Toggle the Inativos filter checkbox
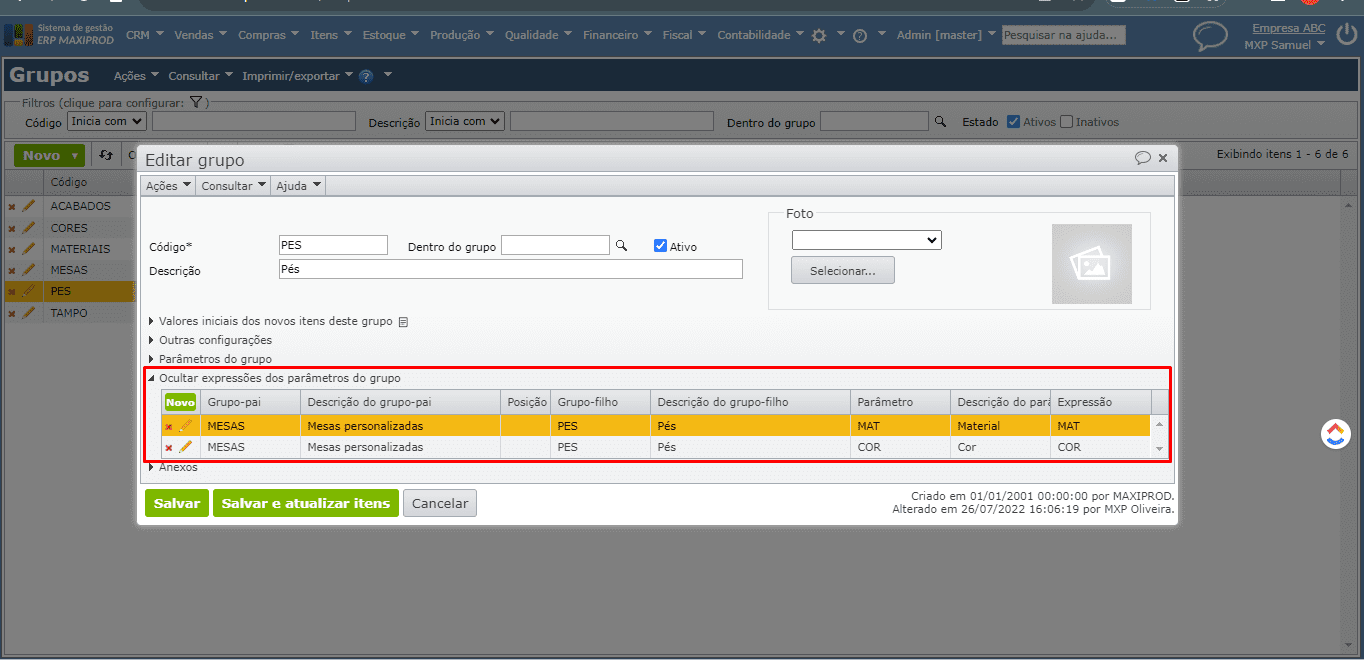Viewport: 1364px width, 660px height. [x=1066, y=122]
